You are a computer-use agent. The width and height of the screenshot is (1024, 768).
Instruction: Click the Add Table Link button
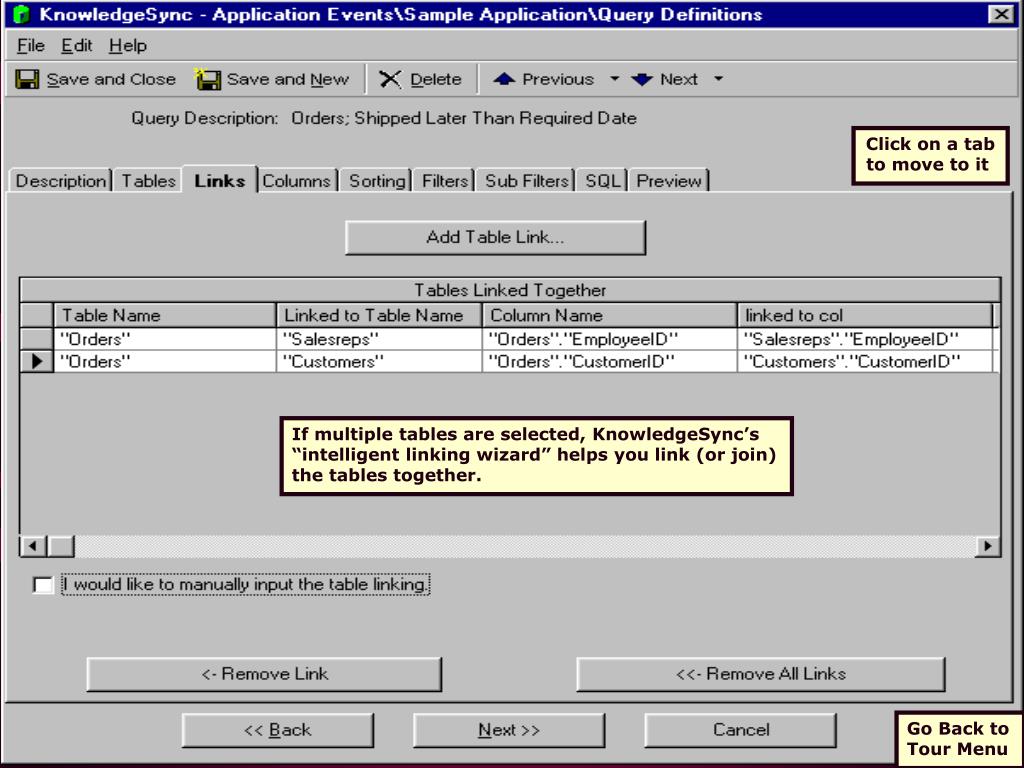coord(495,237)
